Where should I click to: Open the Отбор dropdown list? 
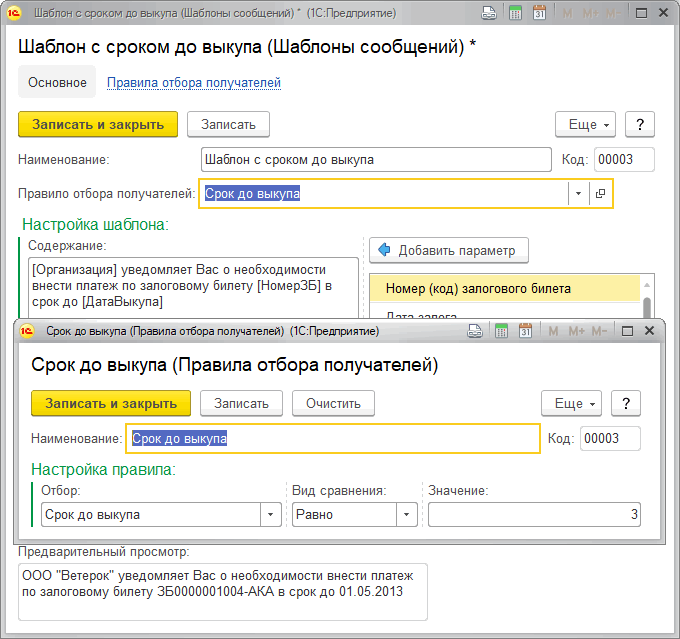[x=271, y=514]
